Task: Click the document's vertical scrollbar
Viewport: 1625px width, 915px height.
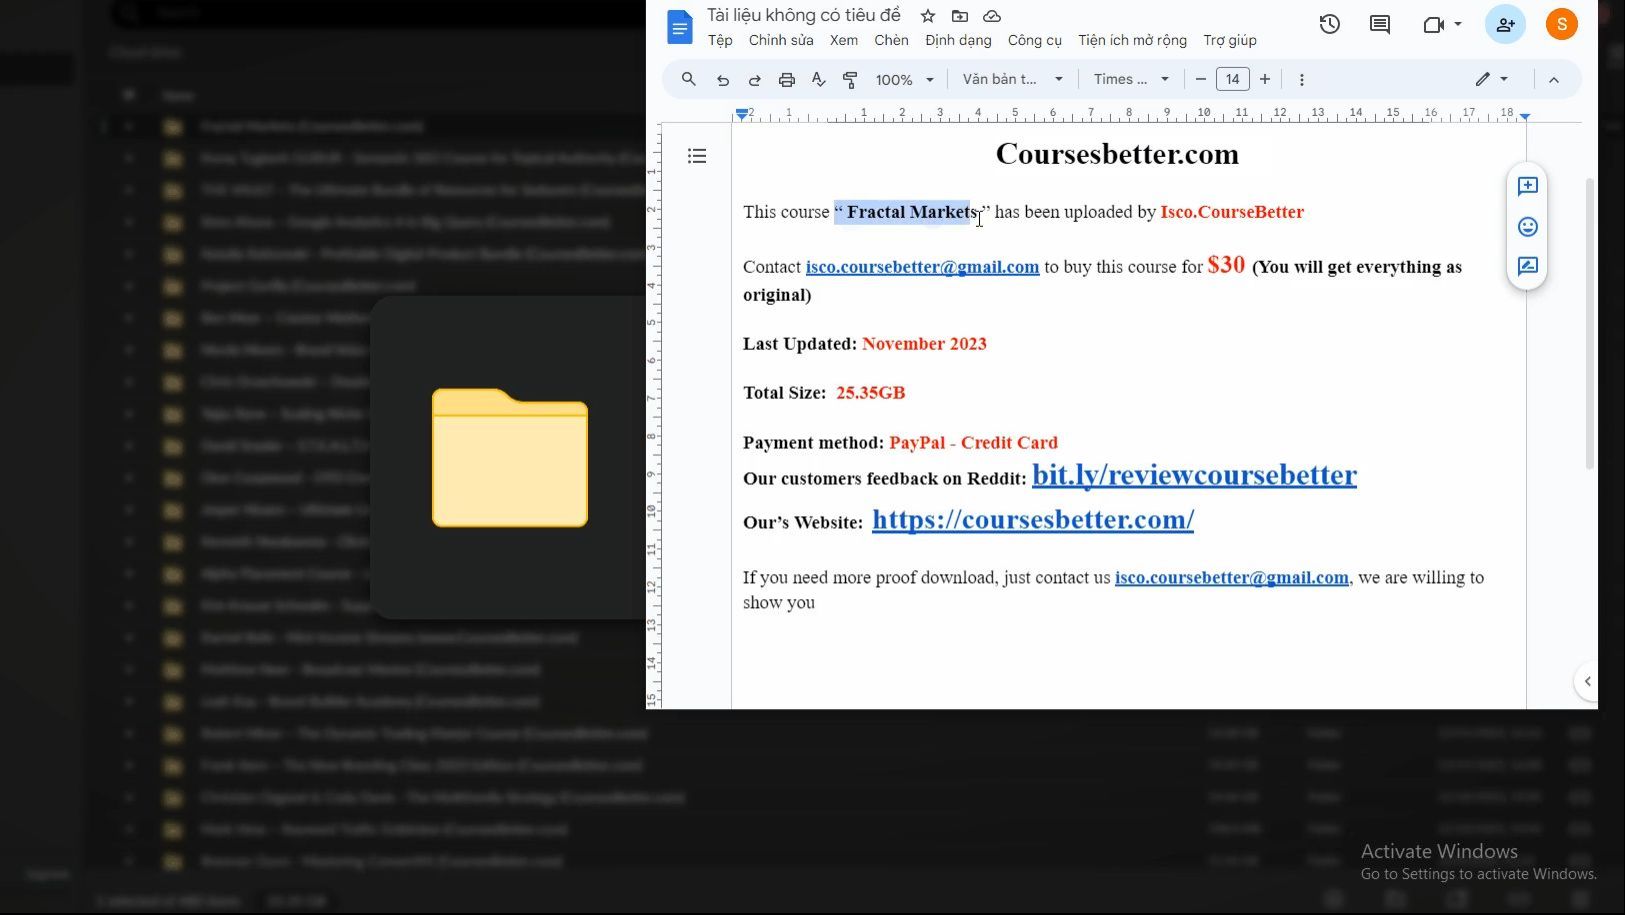Action: pos(1590,323)
